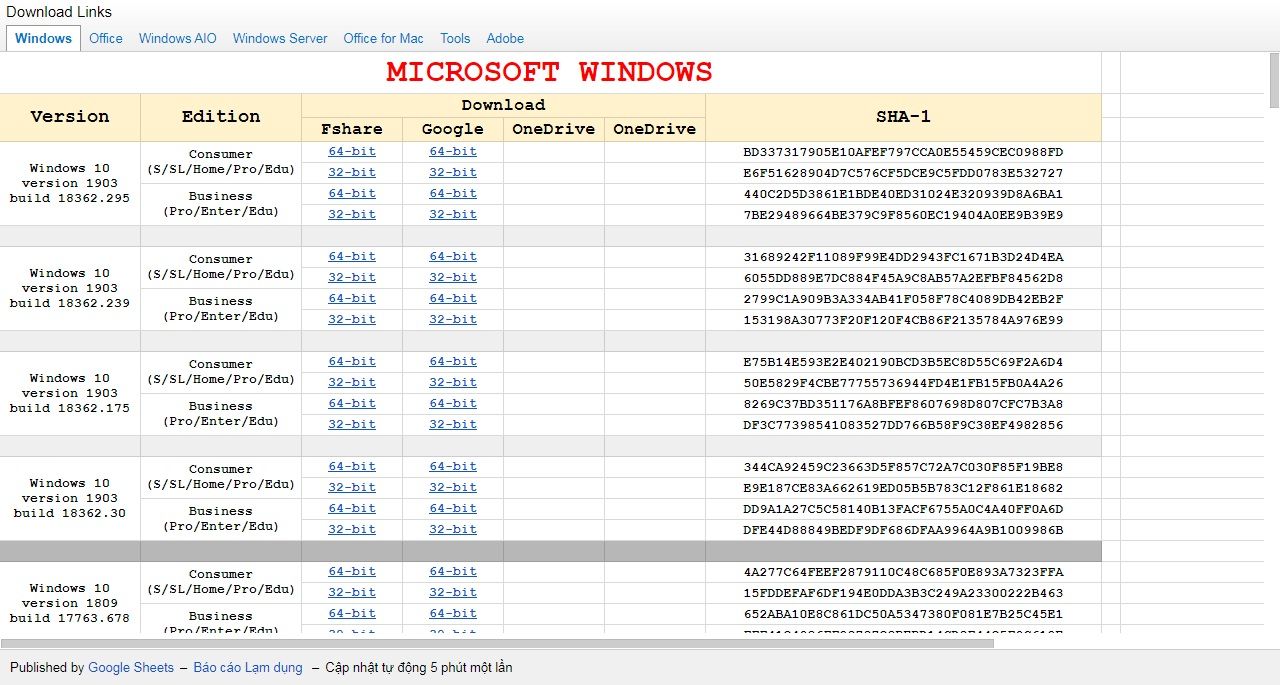Download 64-bit Google link for Consumer build 18362.30
The width and height of the screenshot is (1282, 685).
(452, 466)
